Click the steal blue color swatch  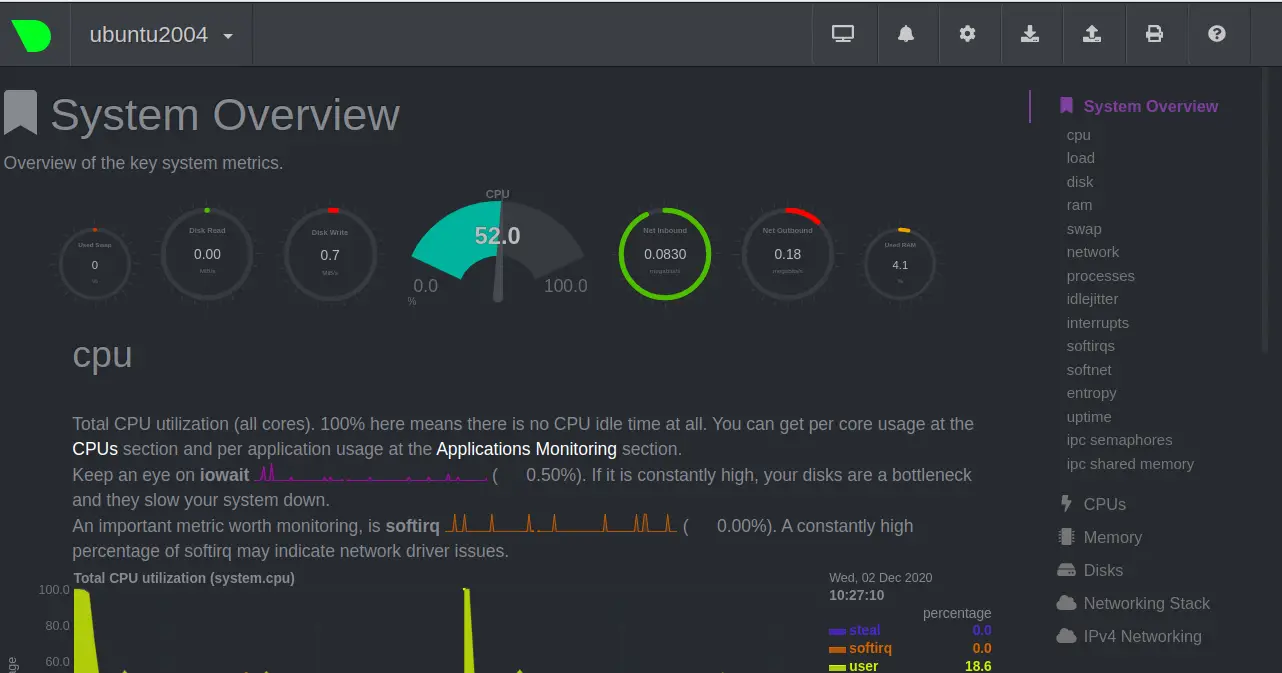[x=837, y=631]
